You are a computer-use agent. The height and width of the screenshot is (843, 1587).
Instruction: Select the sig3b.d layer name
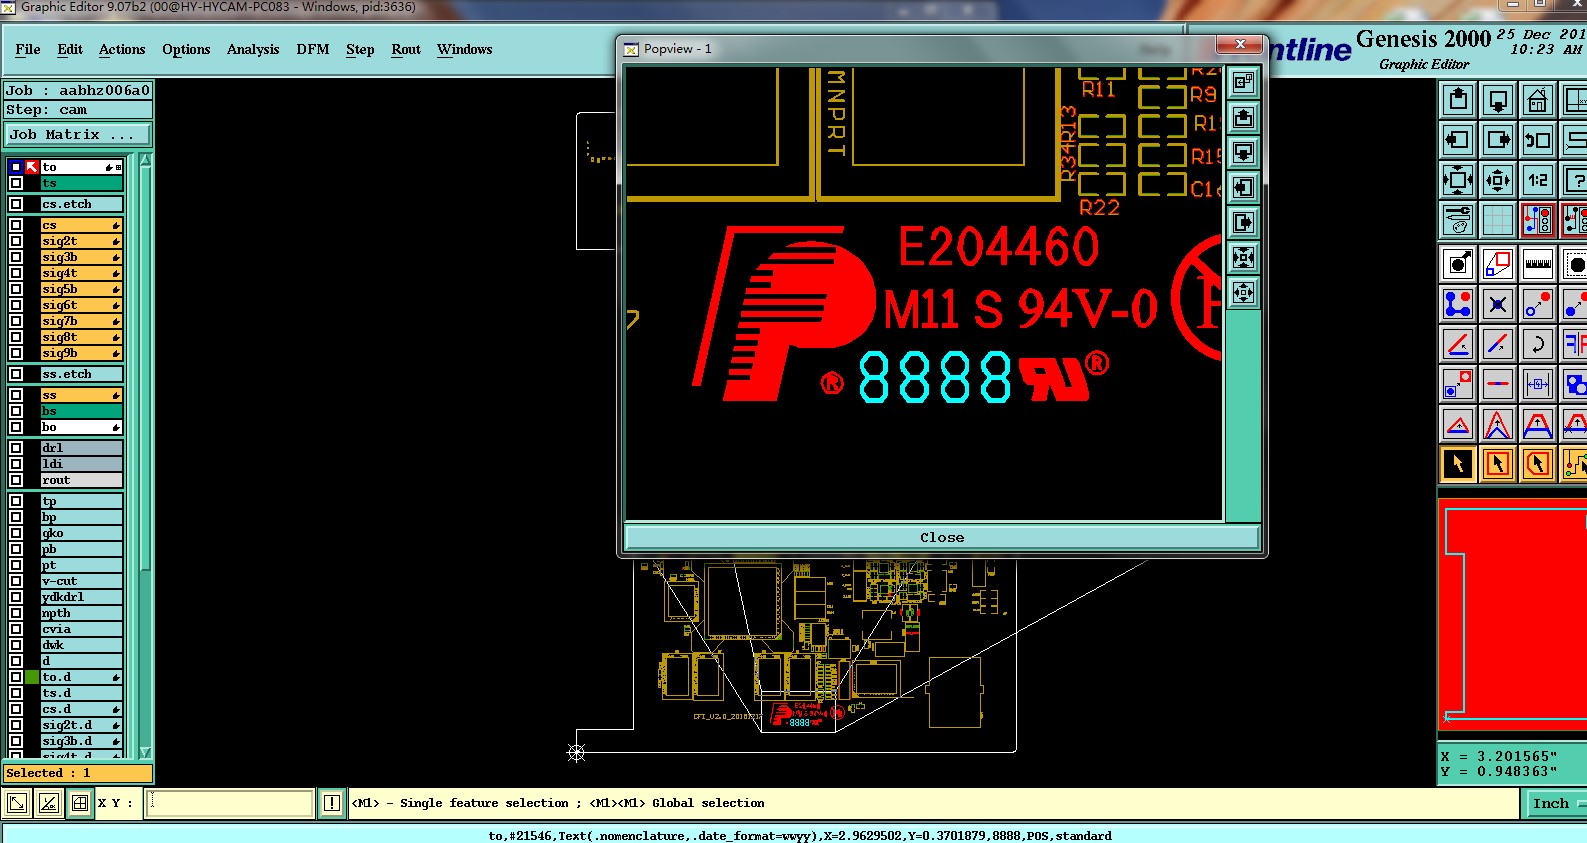click(82, 741)
